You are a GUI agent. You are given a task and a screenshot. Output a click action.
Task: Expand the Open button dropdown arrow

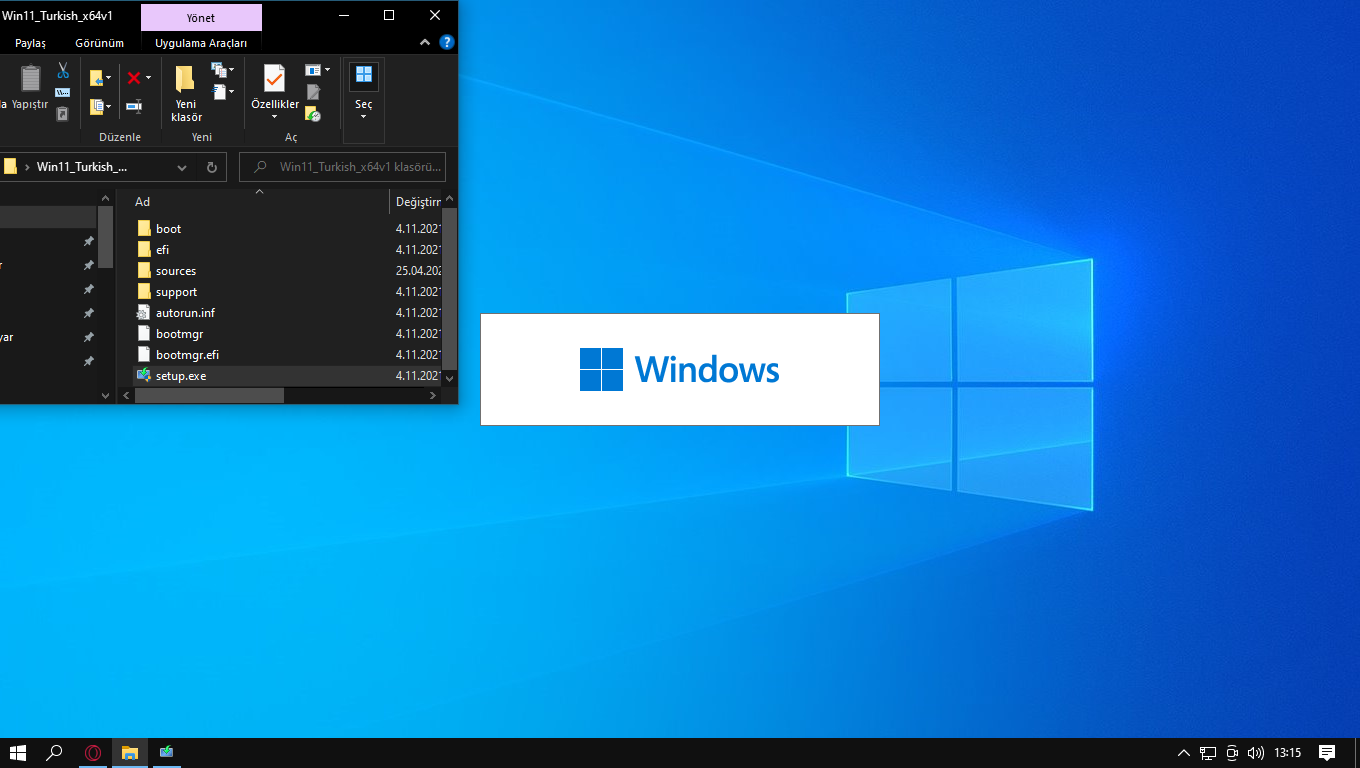(x=327, y=70)
